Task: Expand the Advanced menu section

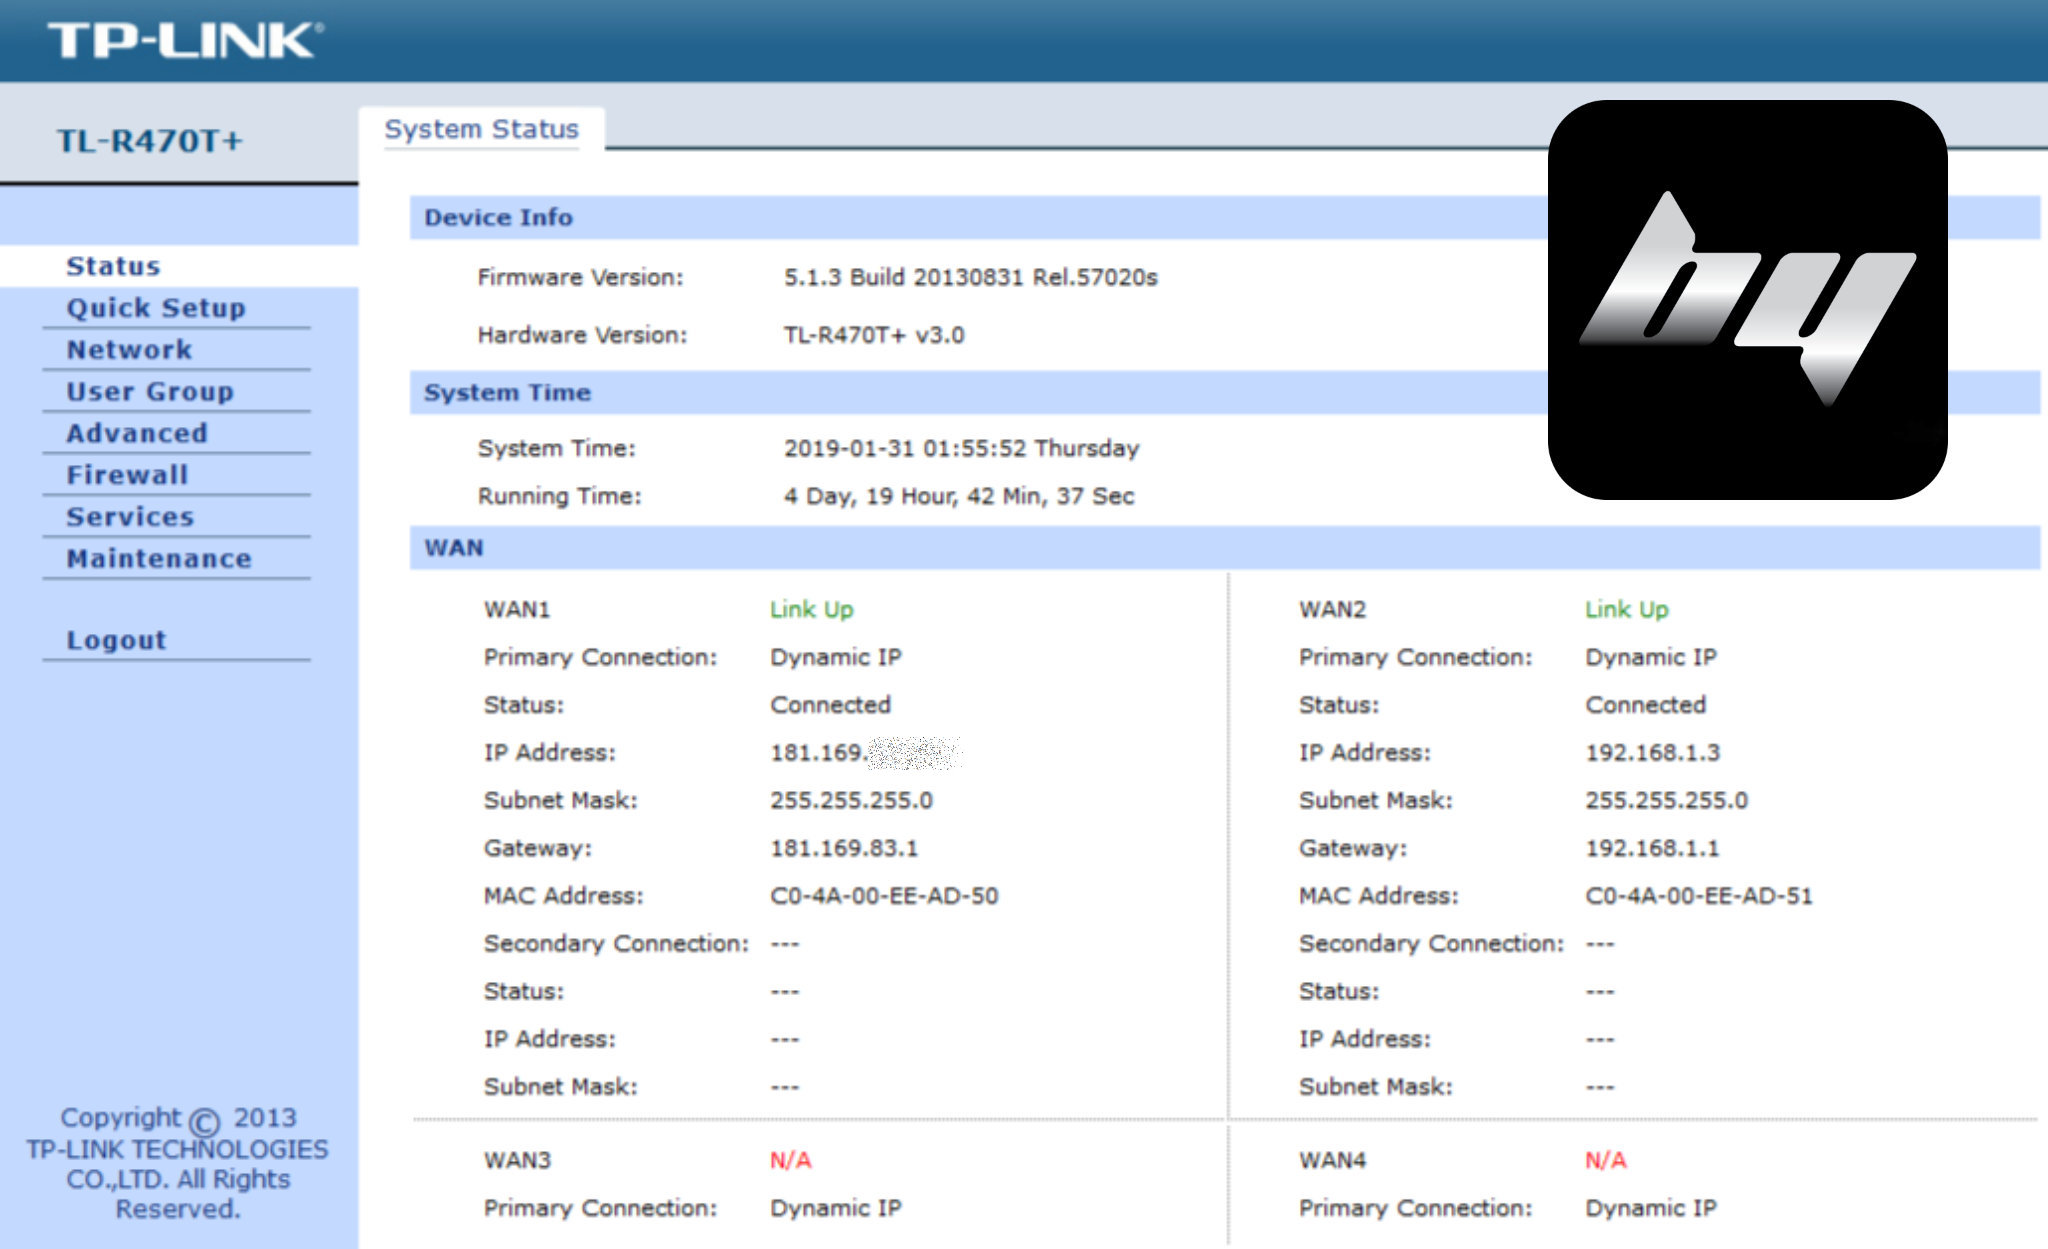Action: 137,433
